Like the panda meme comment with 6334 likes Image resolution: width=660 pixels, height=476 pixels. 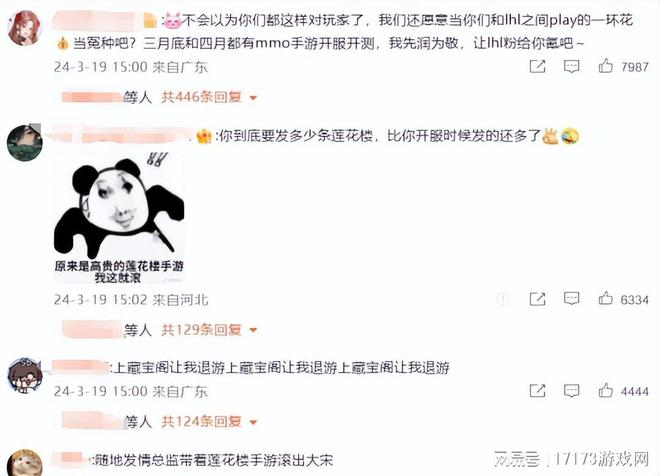coord(605,298)
